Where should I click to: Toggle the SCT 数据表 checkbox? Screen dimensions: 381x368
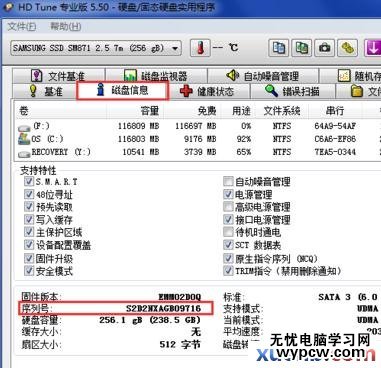(228, 245)
